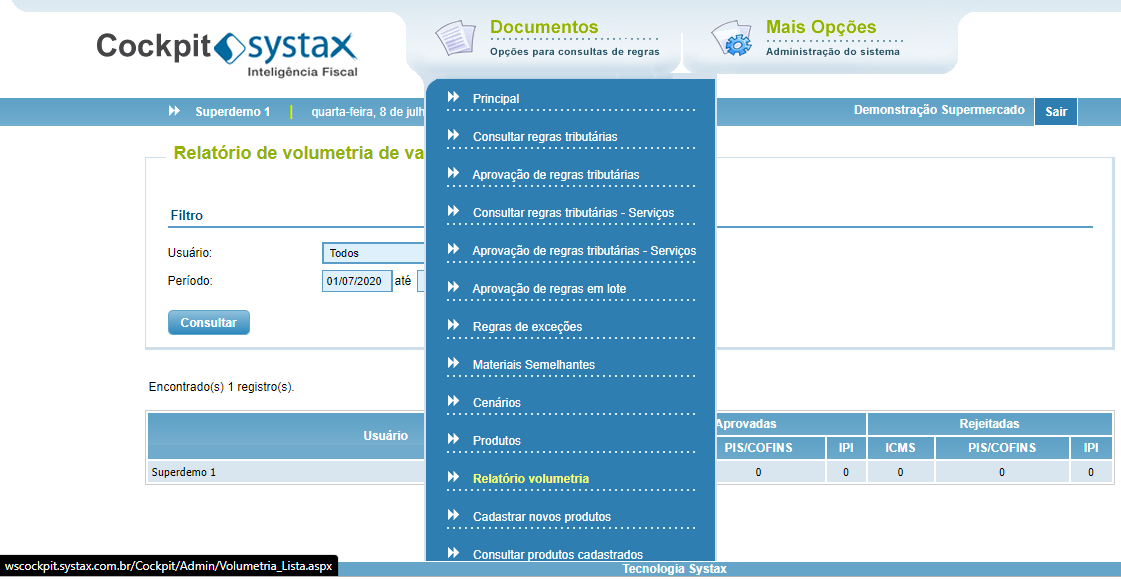
Task: Select highlighted Relatório volumetria item
Action: click(x=531, y=479)
